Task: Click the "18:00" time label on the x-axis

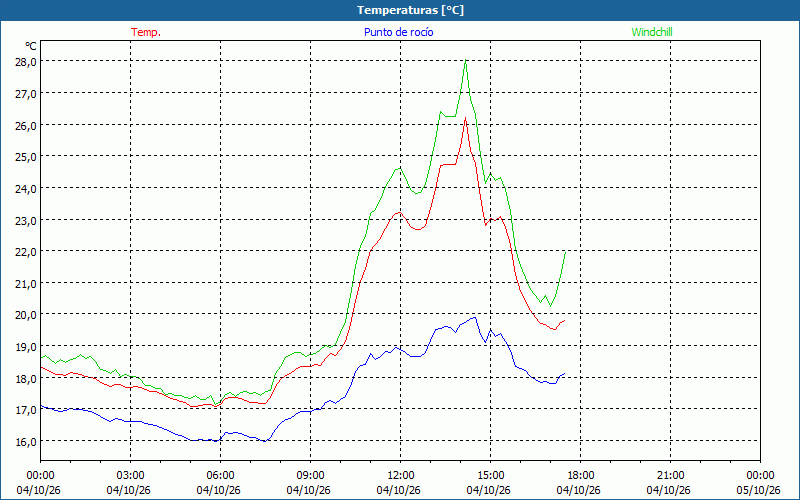Action: pyautogui.click(x=581, y=476)
